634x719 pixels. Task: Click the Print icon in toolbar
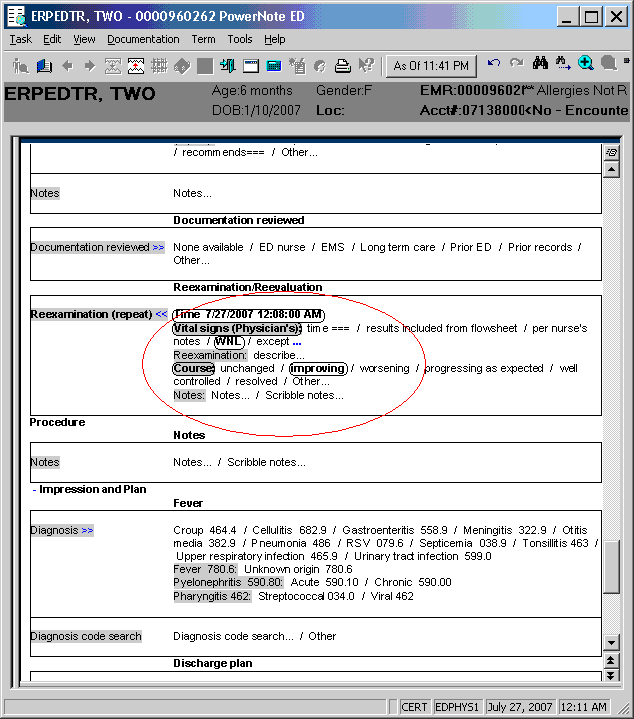pos(342,66)
